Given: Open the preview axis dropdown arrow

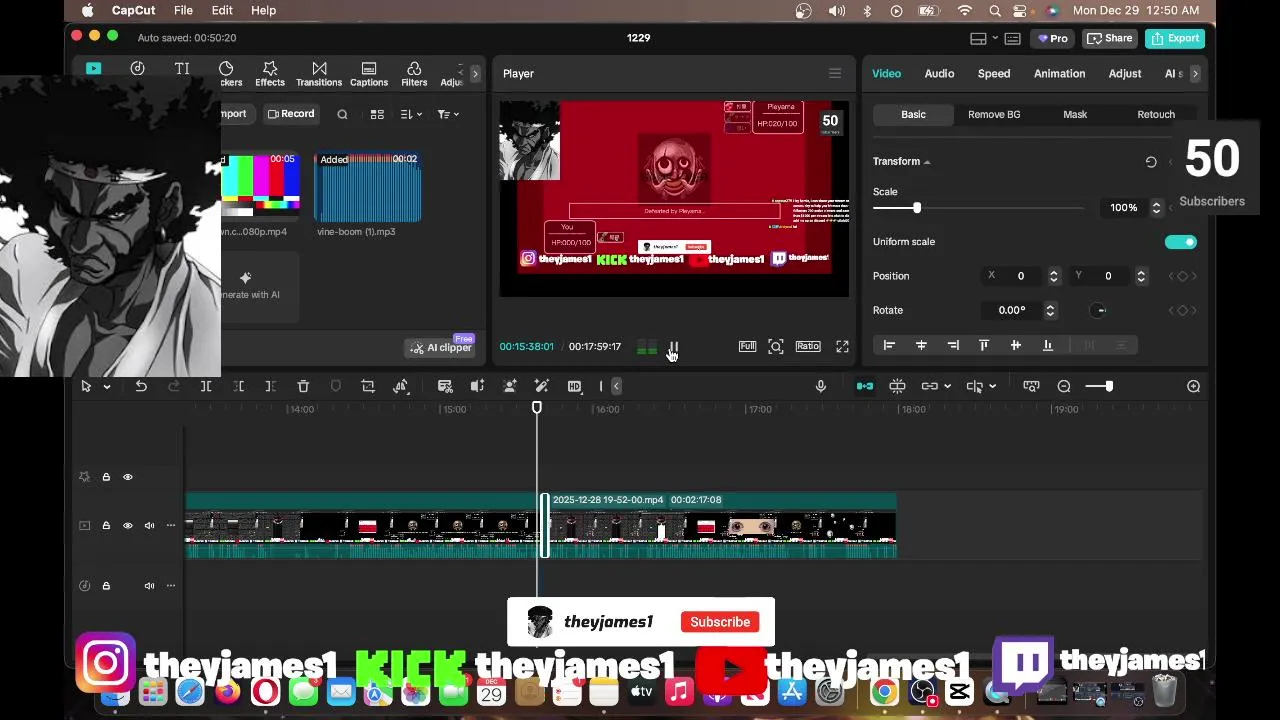Looking at the screenshot, I should (992, 387).
